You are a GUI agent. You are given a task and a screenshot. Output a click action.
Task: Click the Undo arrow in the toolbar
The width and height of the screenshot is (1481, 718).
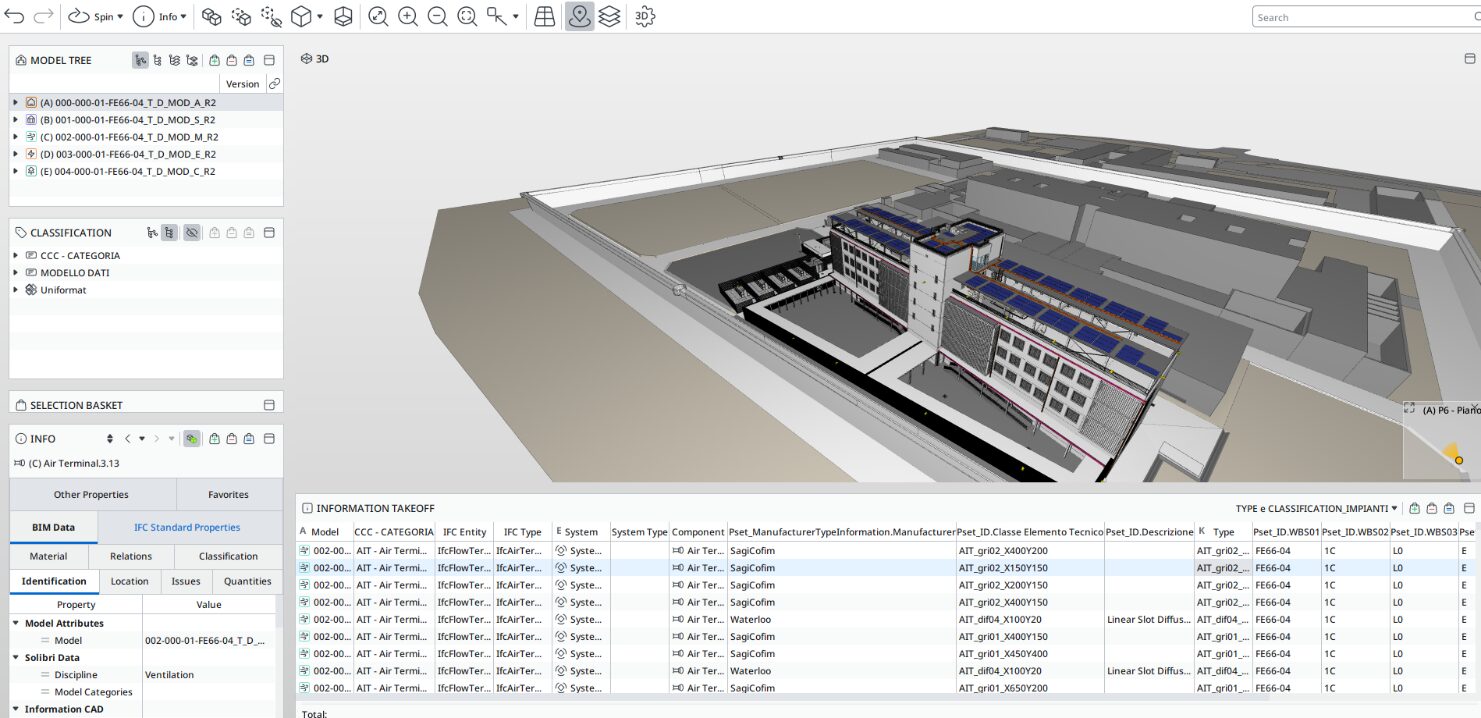tap(14, 17)
